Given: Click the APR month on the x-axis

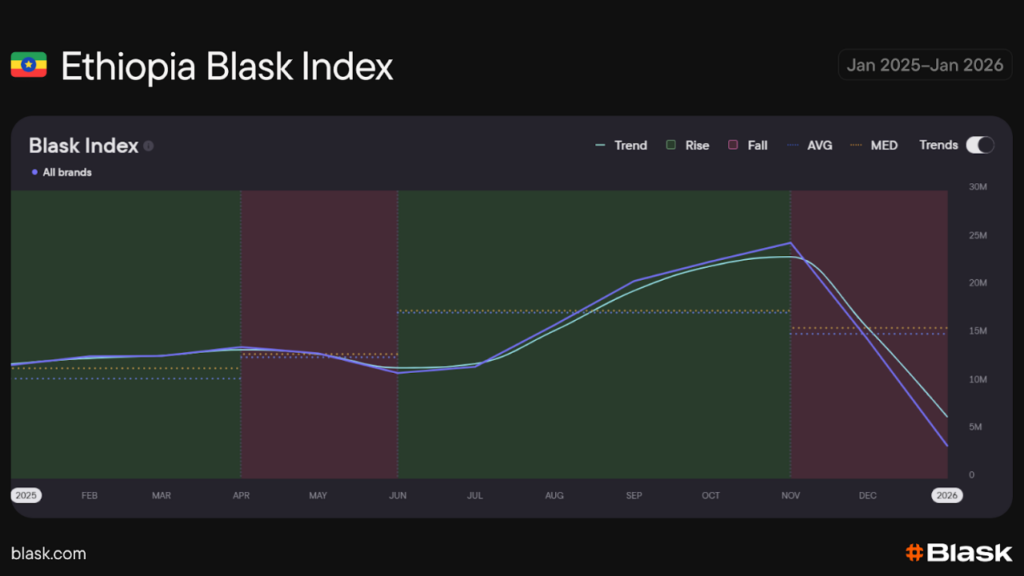Looking at the screenshot, I should pyautogui.click(x=241, y=495).
